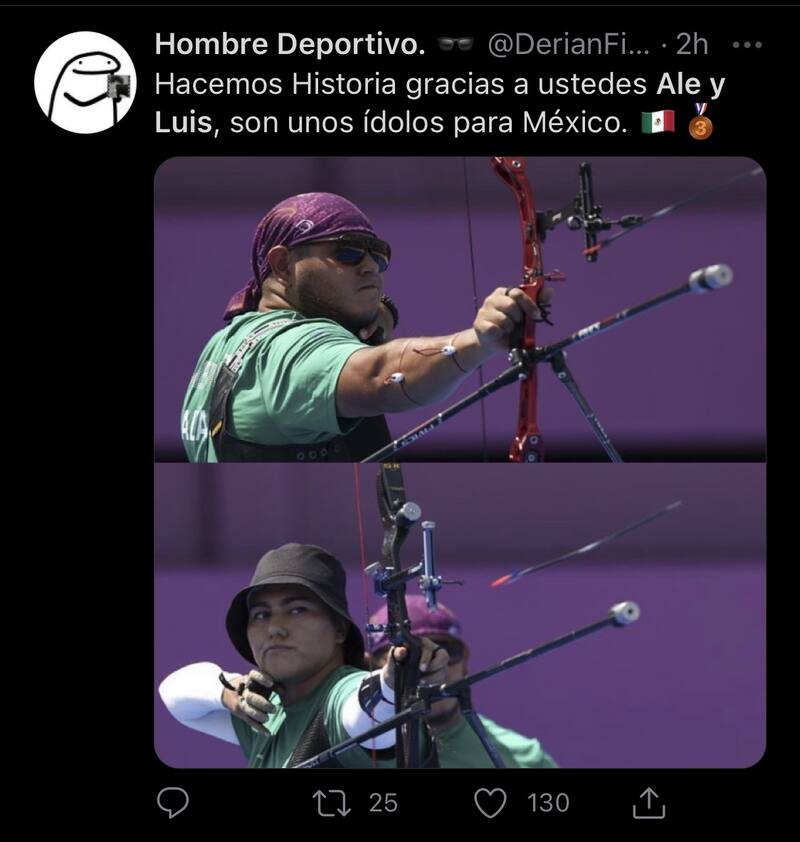Click the 2h tweet timestamp
Image resolution: width=800 pixels, height=842 pixels.
692,45
